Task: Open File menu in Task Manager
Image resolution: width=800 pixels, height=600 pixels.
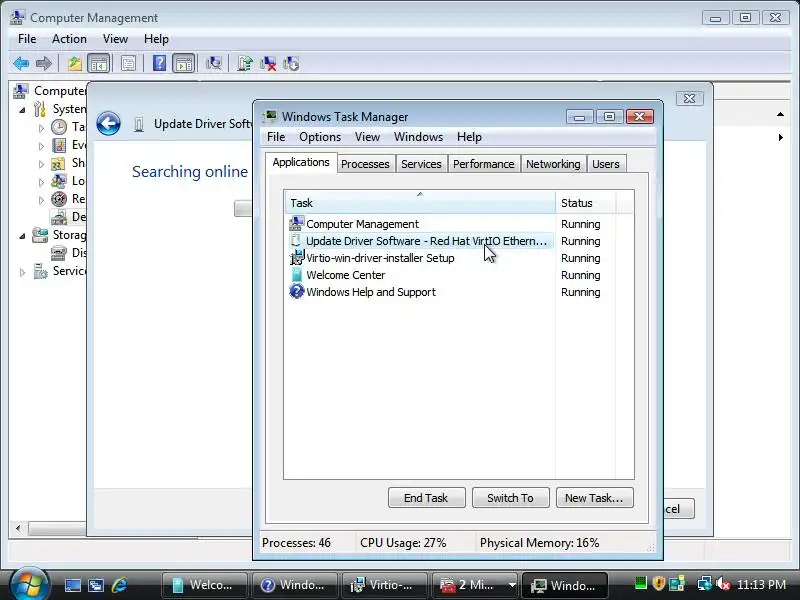Action: [276, 137]
